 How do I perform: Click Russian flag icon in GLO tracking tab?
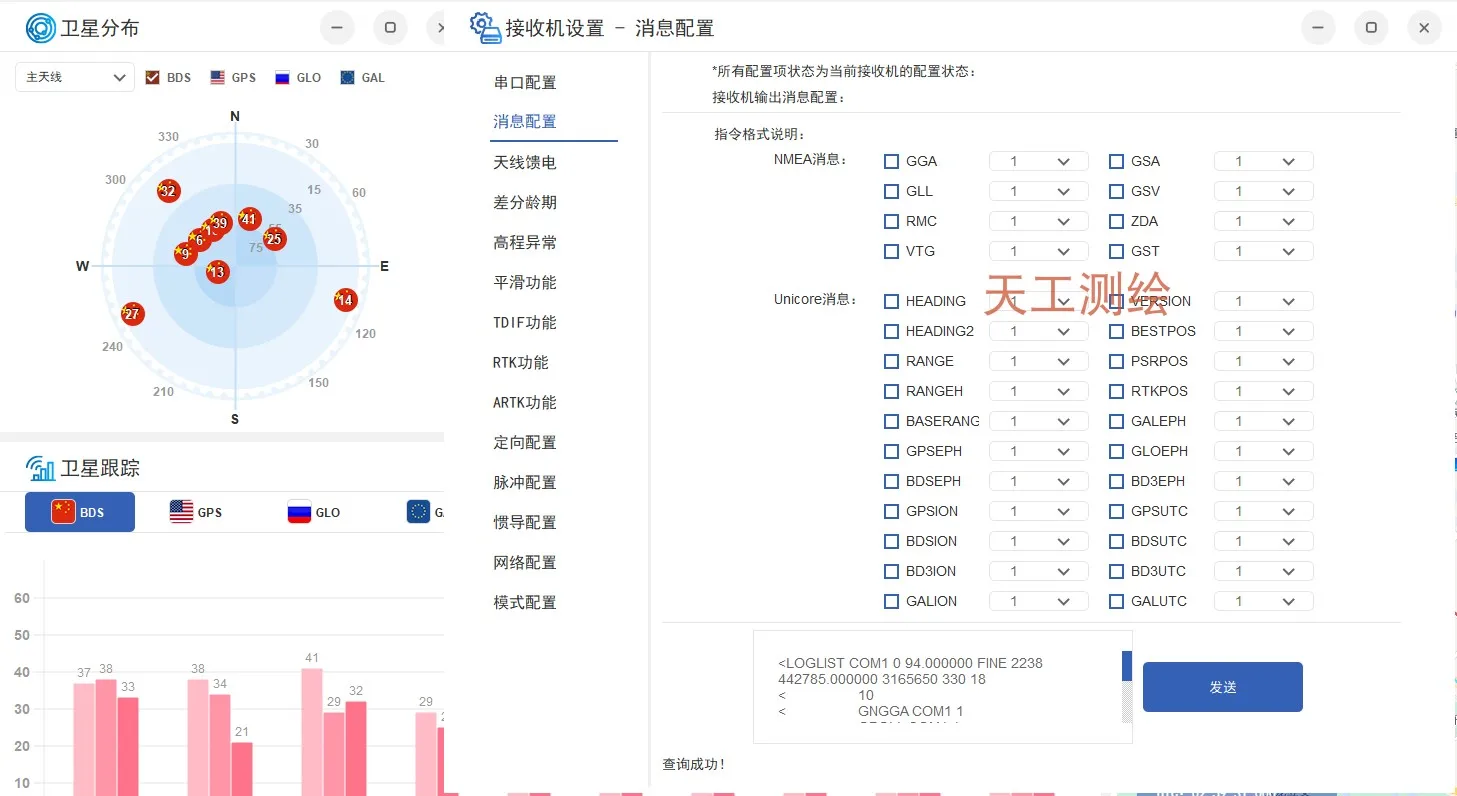click(x=299, y=512)
